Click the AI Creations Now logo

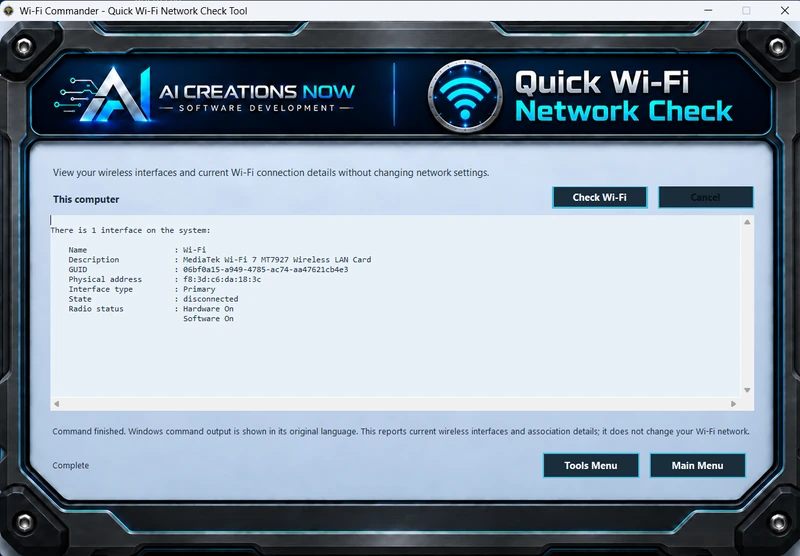204,96
